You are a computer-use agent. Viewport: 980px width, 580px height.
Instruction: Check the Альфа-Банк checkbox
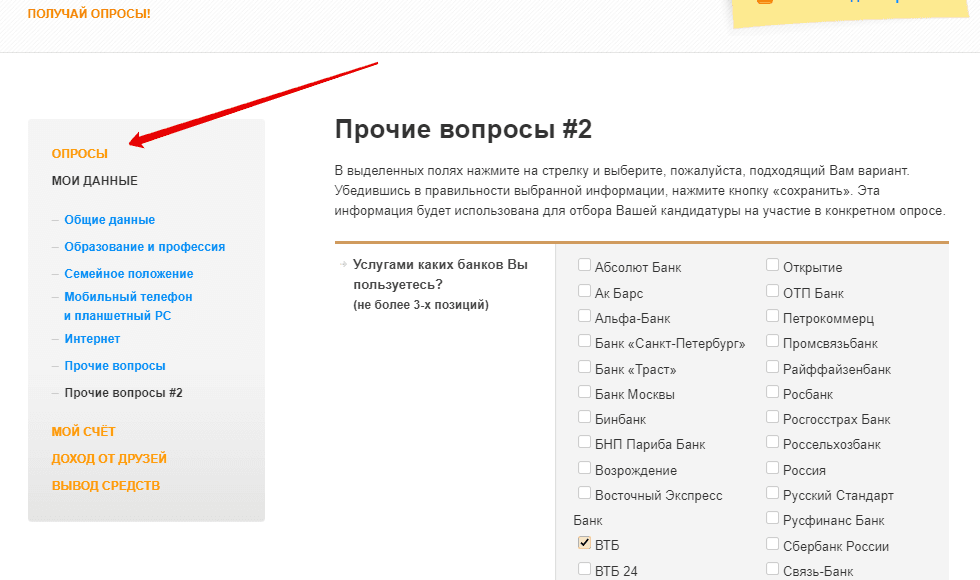(x=585, y=316)
